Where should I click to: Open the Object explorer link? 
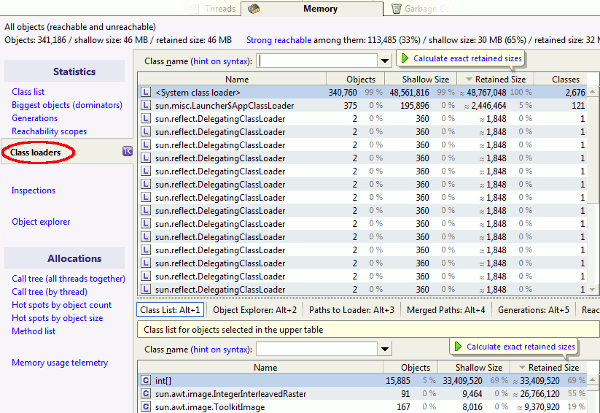click(41, 222)
